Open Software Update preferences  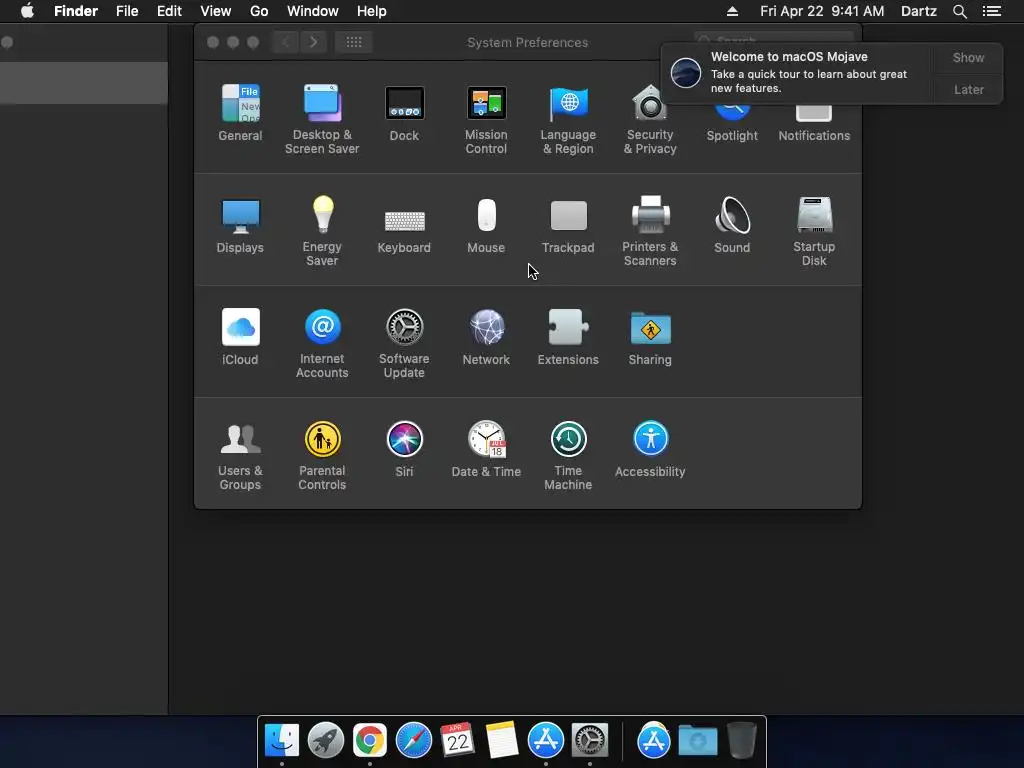[404, 343]
